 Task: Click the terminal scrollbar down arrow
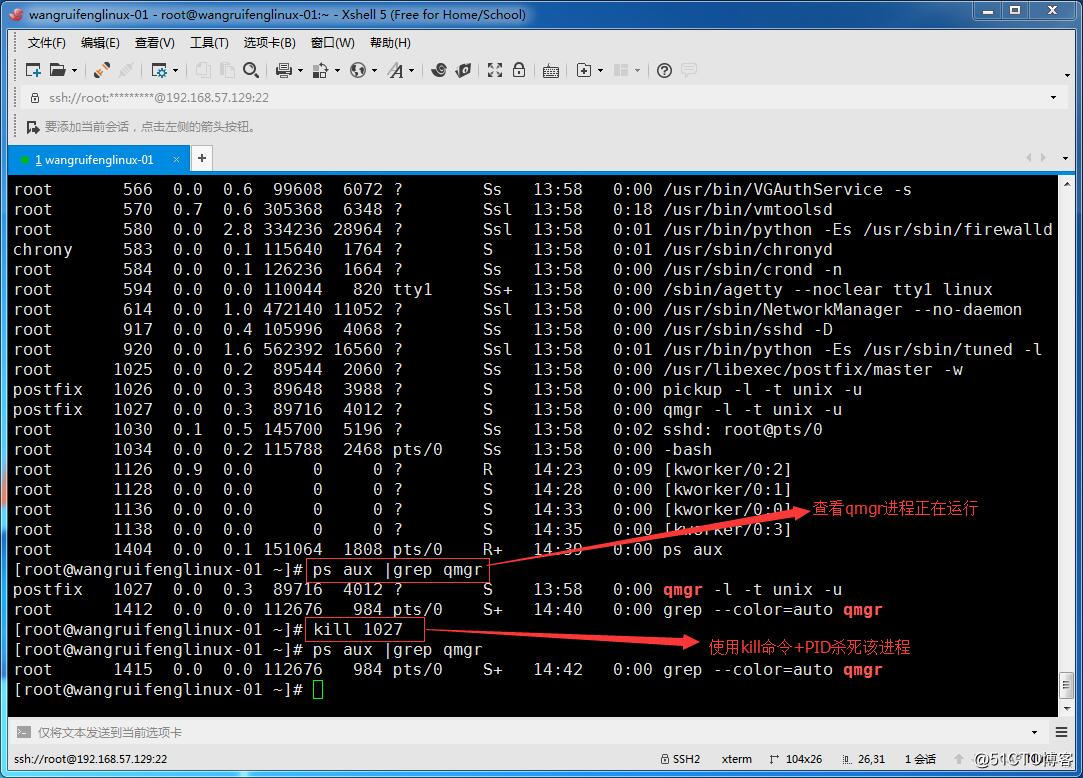(x=1066, y=708)
